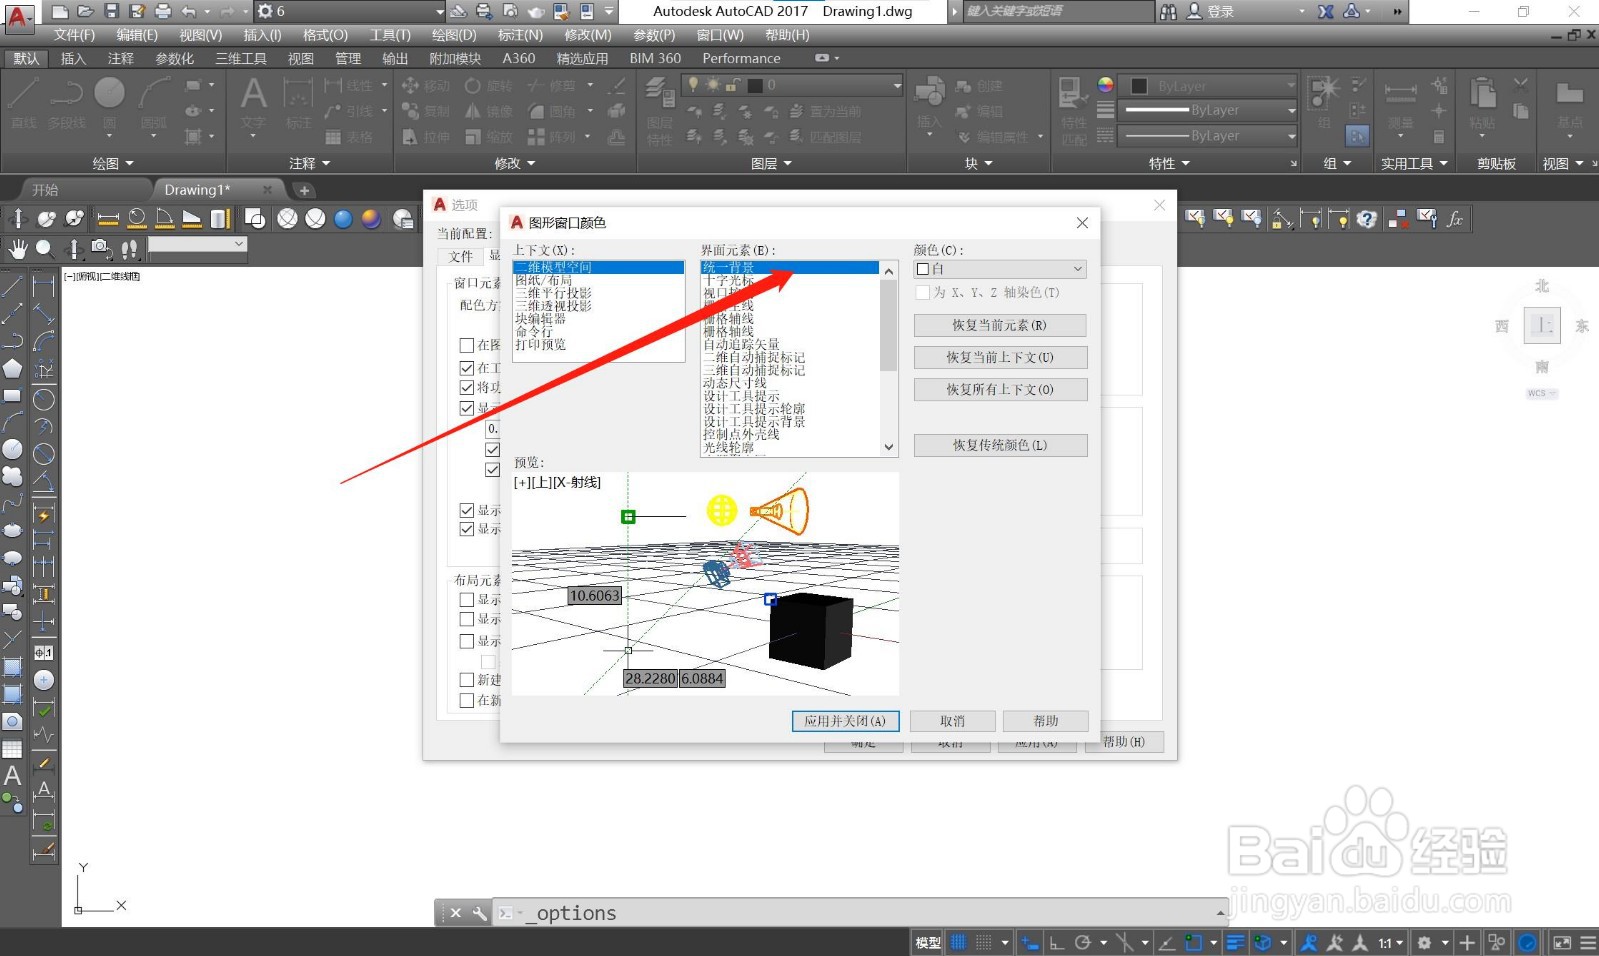
Task: Select the Radius measure tool
Action: pyautogui.click(x=137, y=219)
